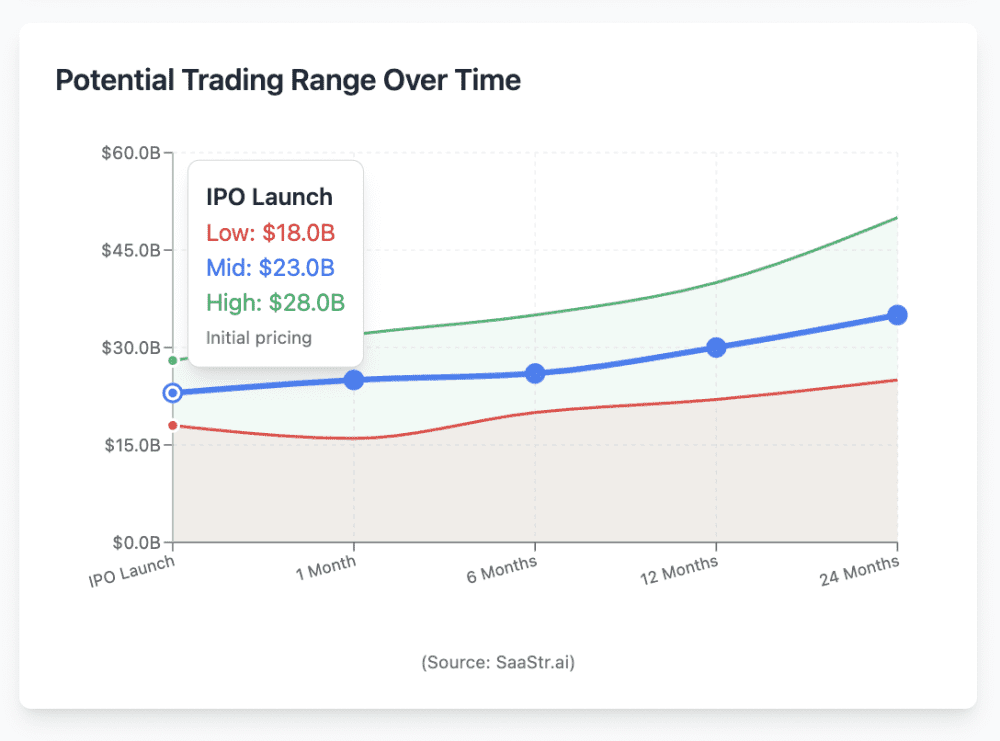Screen dimensions: 1000x741
Task: Click the Low: $18.0B tooltip entry
Action: [x=270, y=233]
